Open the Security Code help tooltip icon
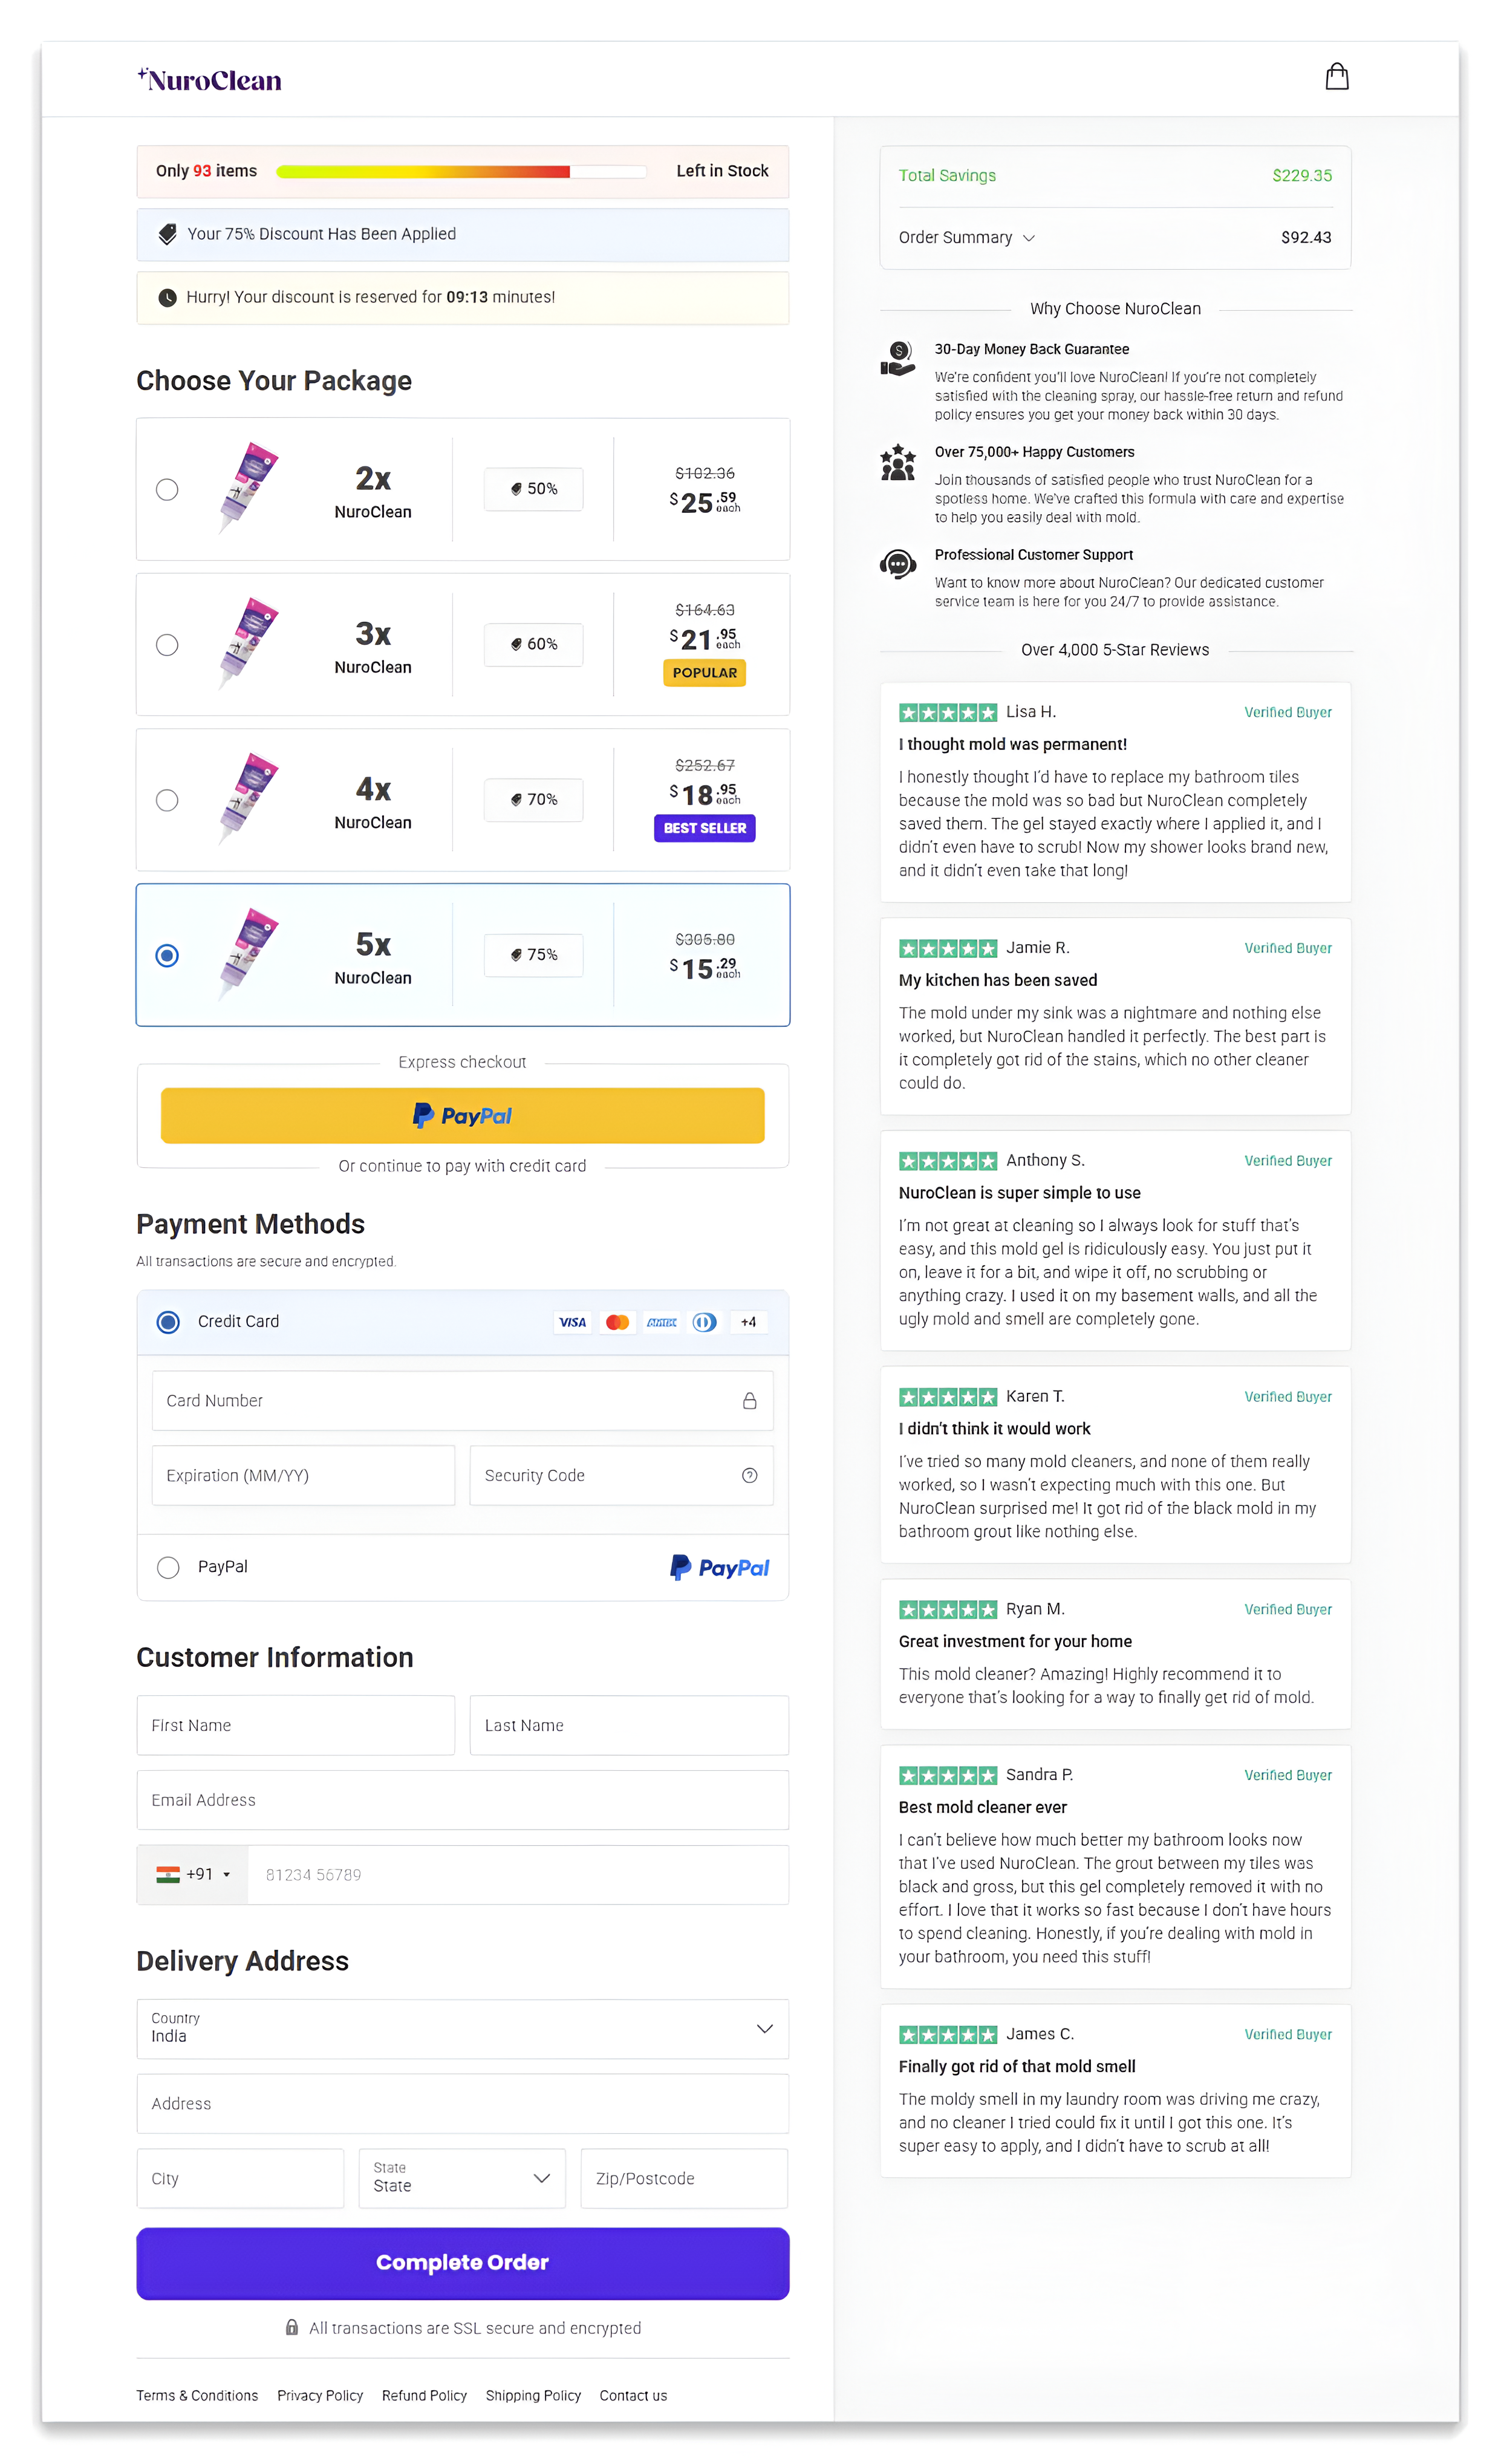1501x2464 pixels. pos(750,1475)
